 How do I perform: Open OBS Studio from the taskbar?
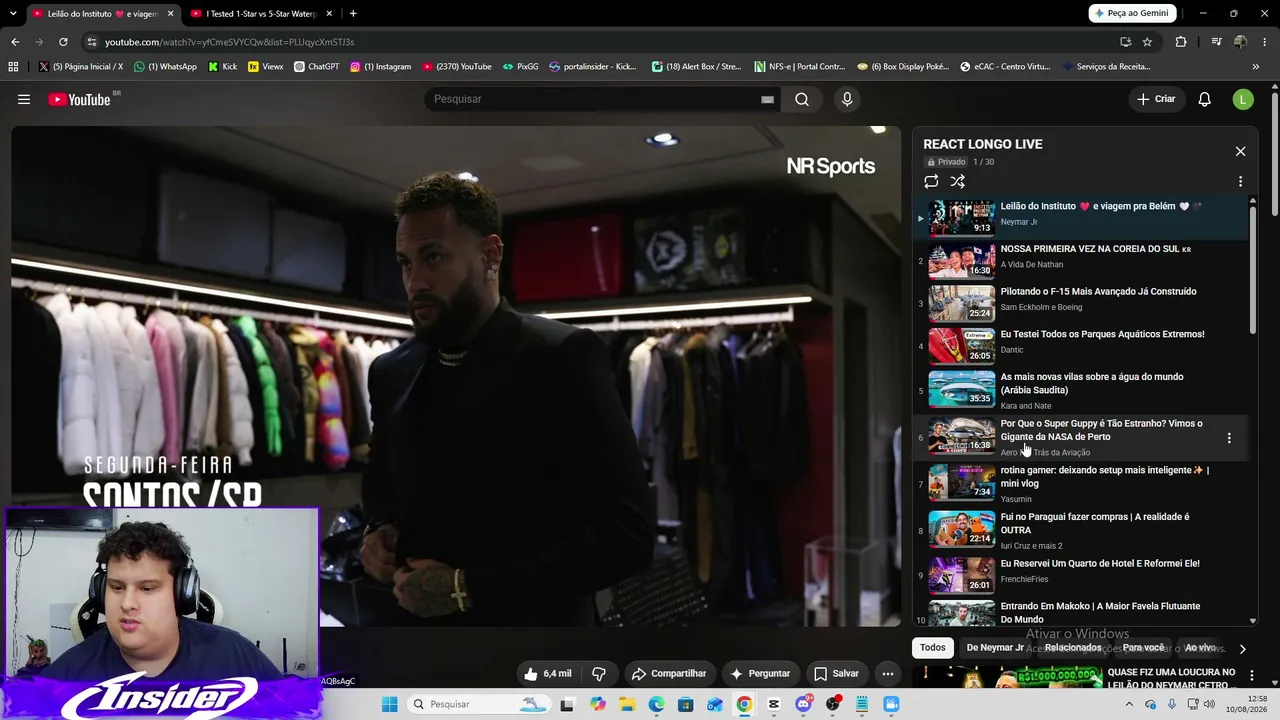[x=833, y=704]
